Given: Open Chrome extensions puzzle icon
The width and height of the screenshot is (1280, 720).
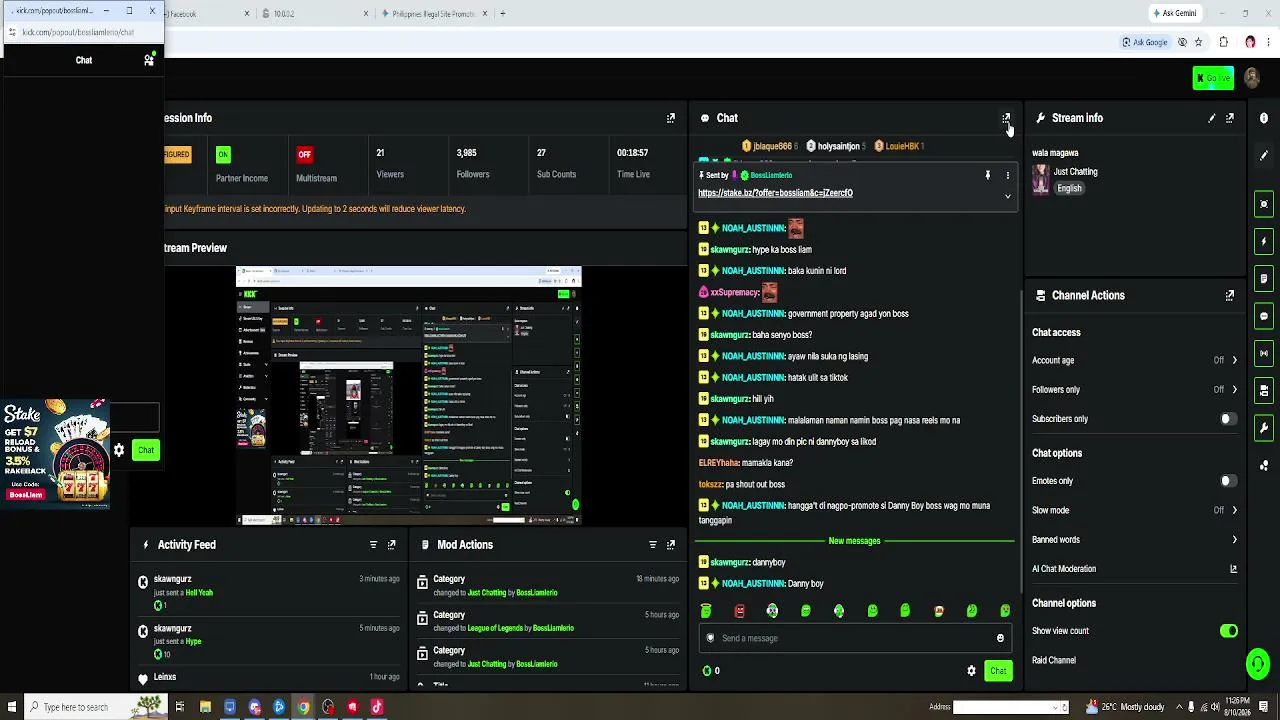Looking at the screenshot, I should (1223, 42).
